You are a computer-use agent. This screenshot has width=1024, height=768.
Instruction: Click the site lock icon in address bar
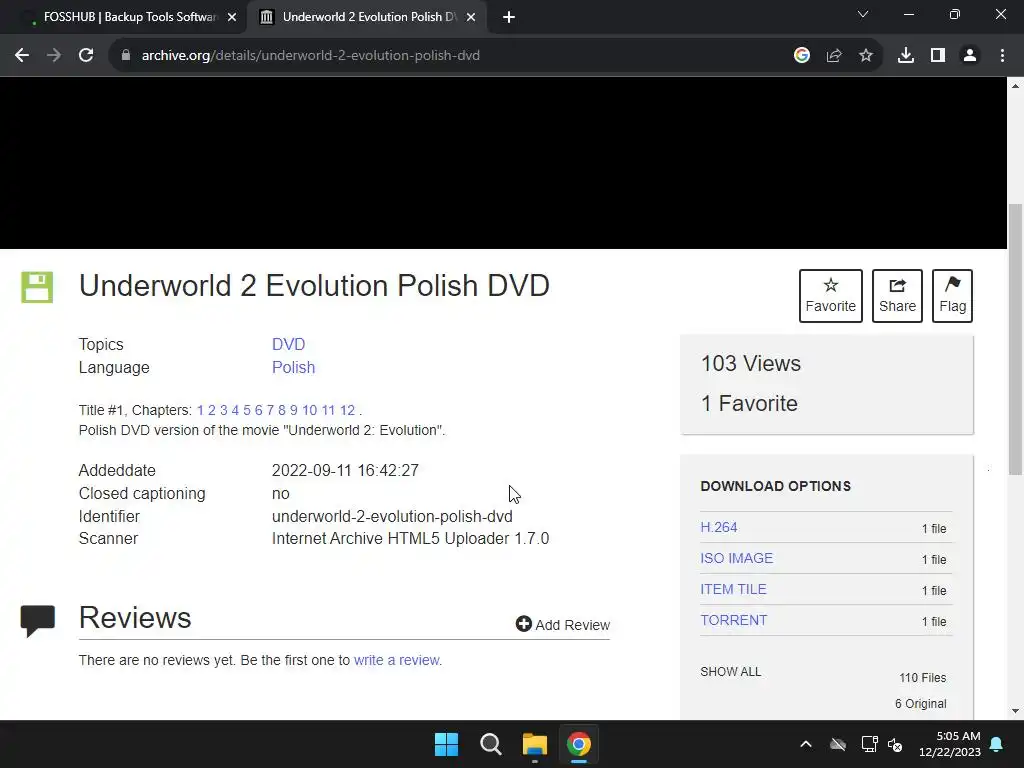tap(126, 56)
